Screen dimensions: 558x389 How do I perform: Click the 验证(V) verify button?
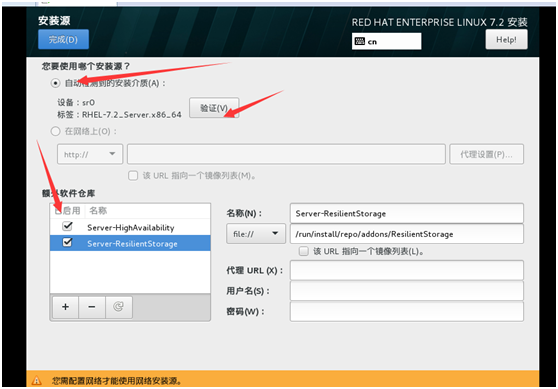(214, 108)
